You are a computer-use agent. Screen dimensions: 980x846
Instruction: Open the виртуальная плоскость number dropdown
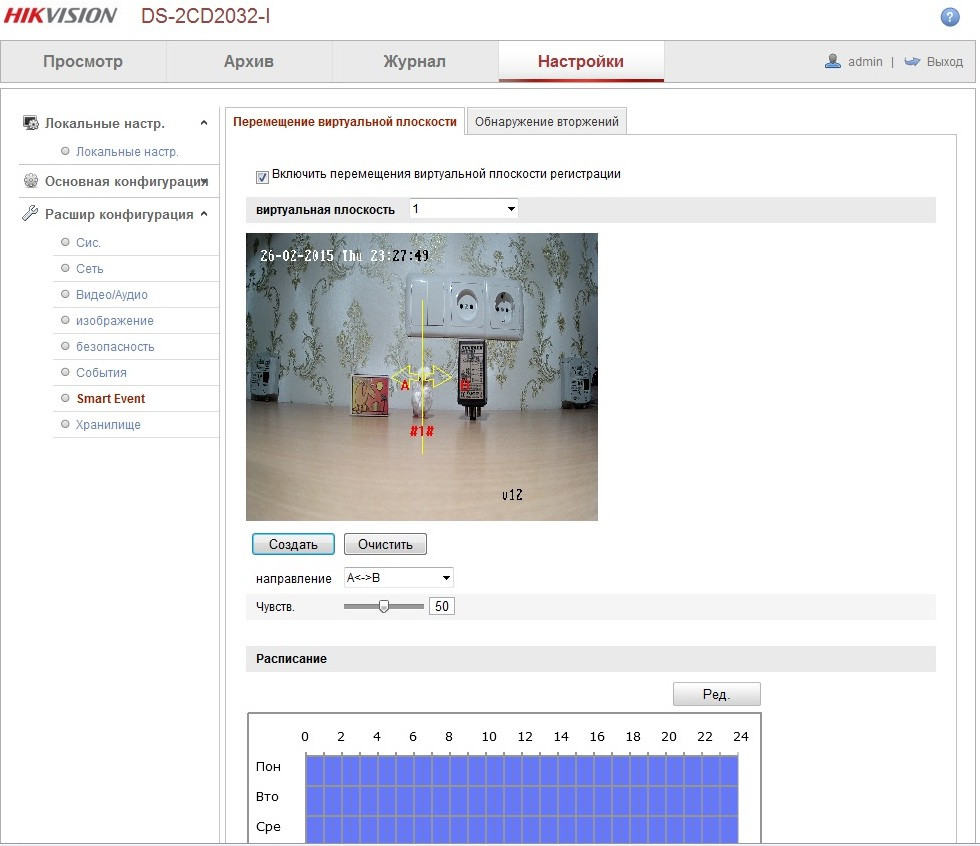point(464,209)
